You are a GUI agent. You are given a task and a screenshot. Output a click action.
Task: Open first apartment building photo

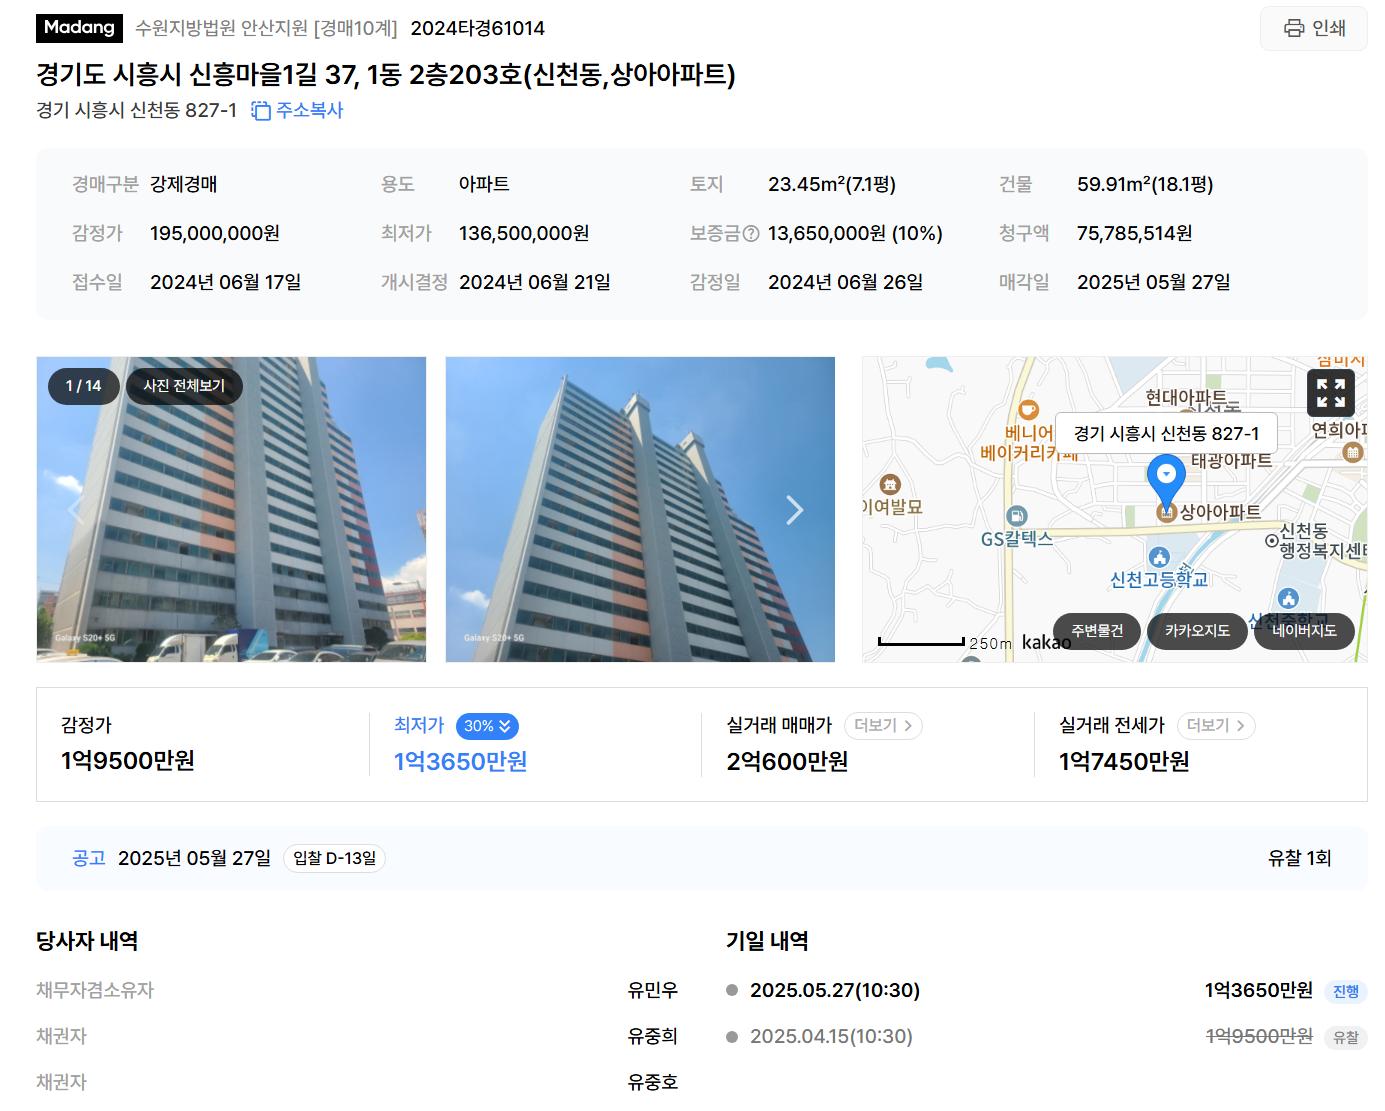(231, 509)
